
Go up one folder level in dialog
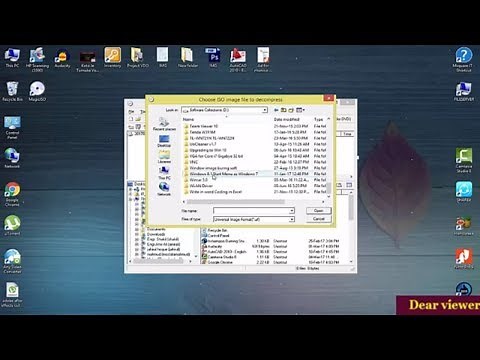point(283,110)
